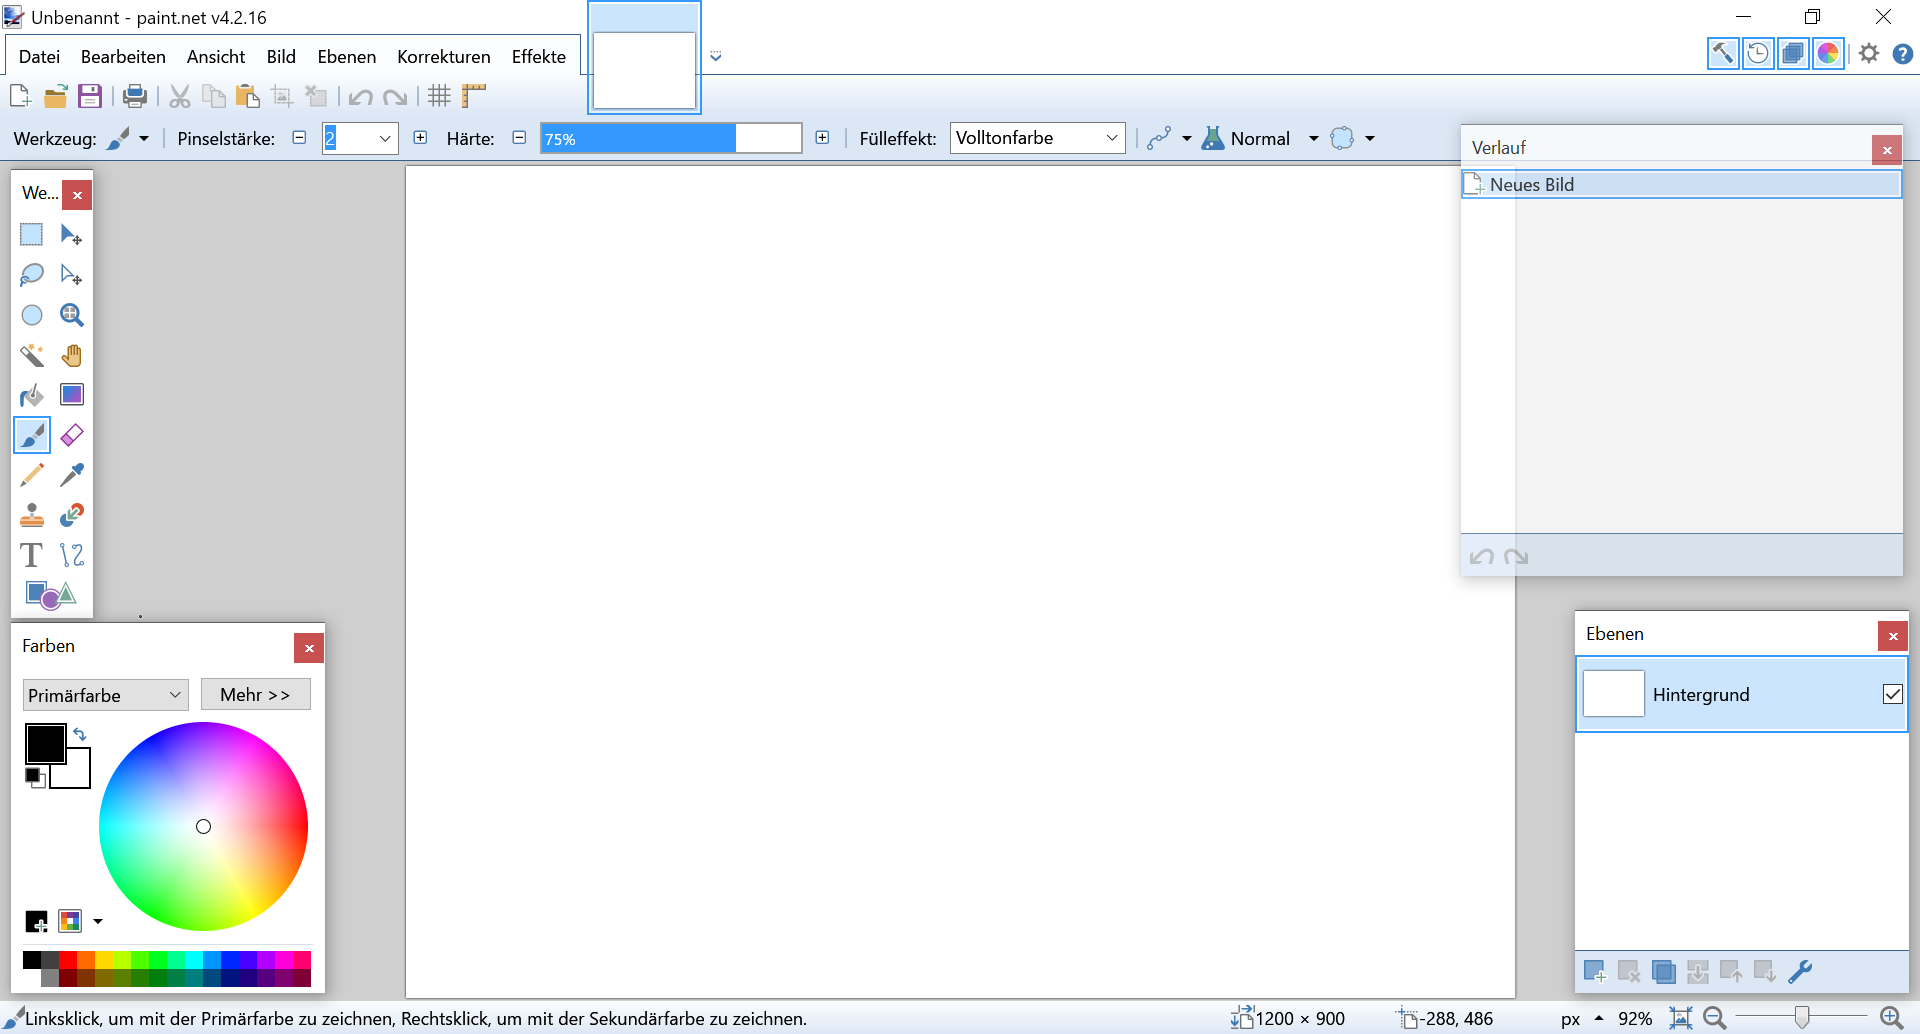
Task: Open the Bild menu
Action: point(281,57)
